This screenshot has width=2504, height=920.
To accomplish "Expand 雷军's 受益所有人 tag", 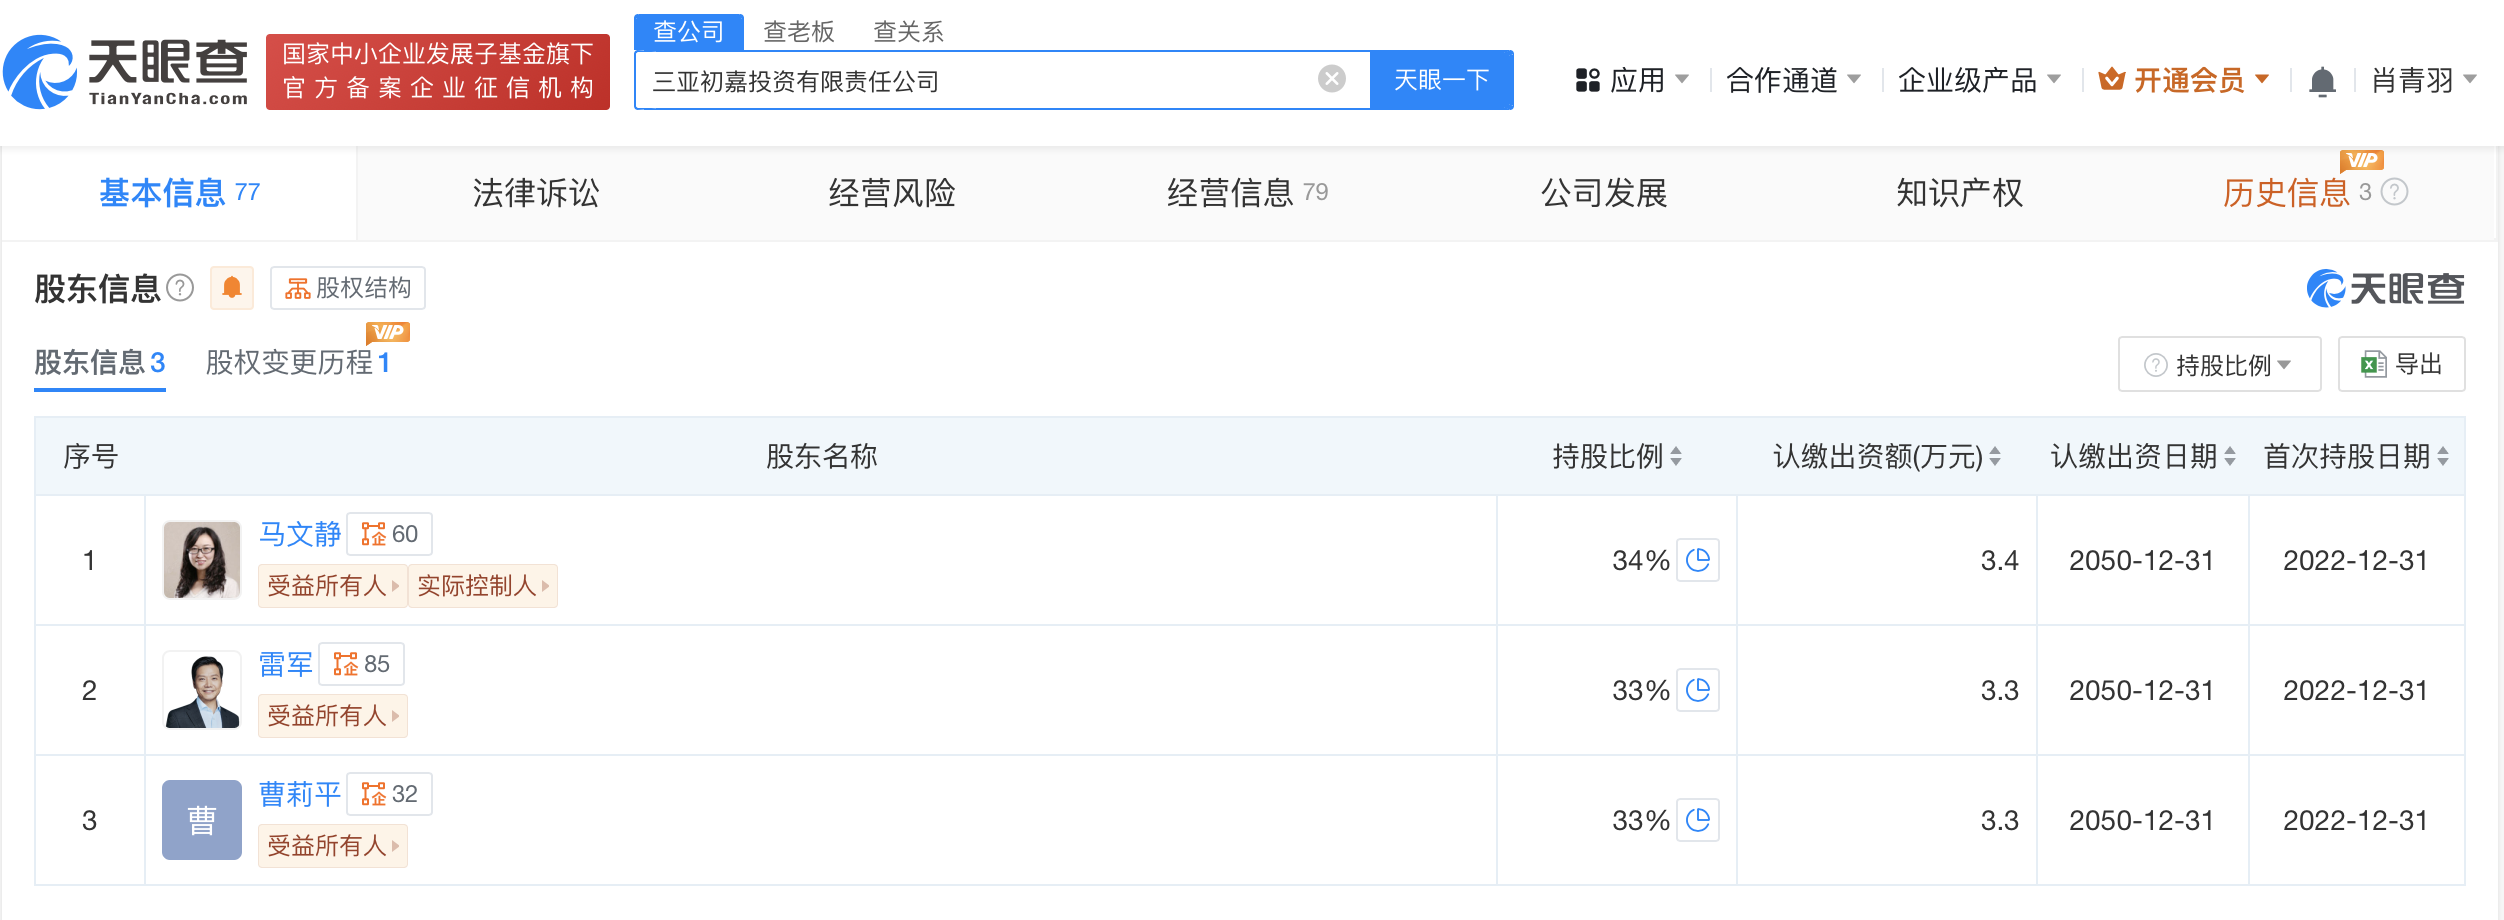I will coord(332,716).
